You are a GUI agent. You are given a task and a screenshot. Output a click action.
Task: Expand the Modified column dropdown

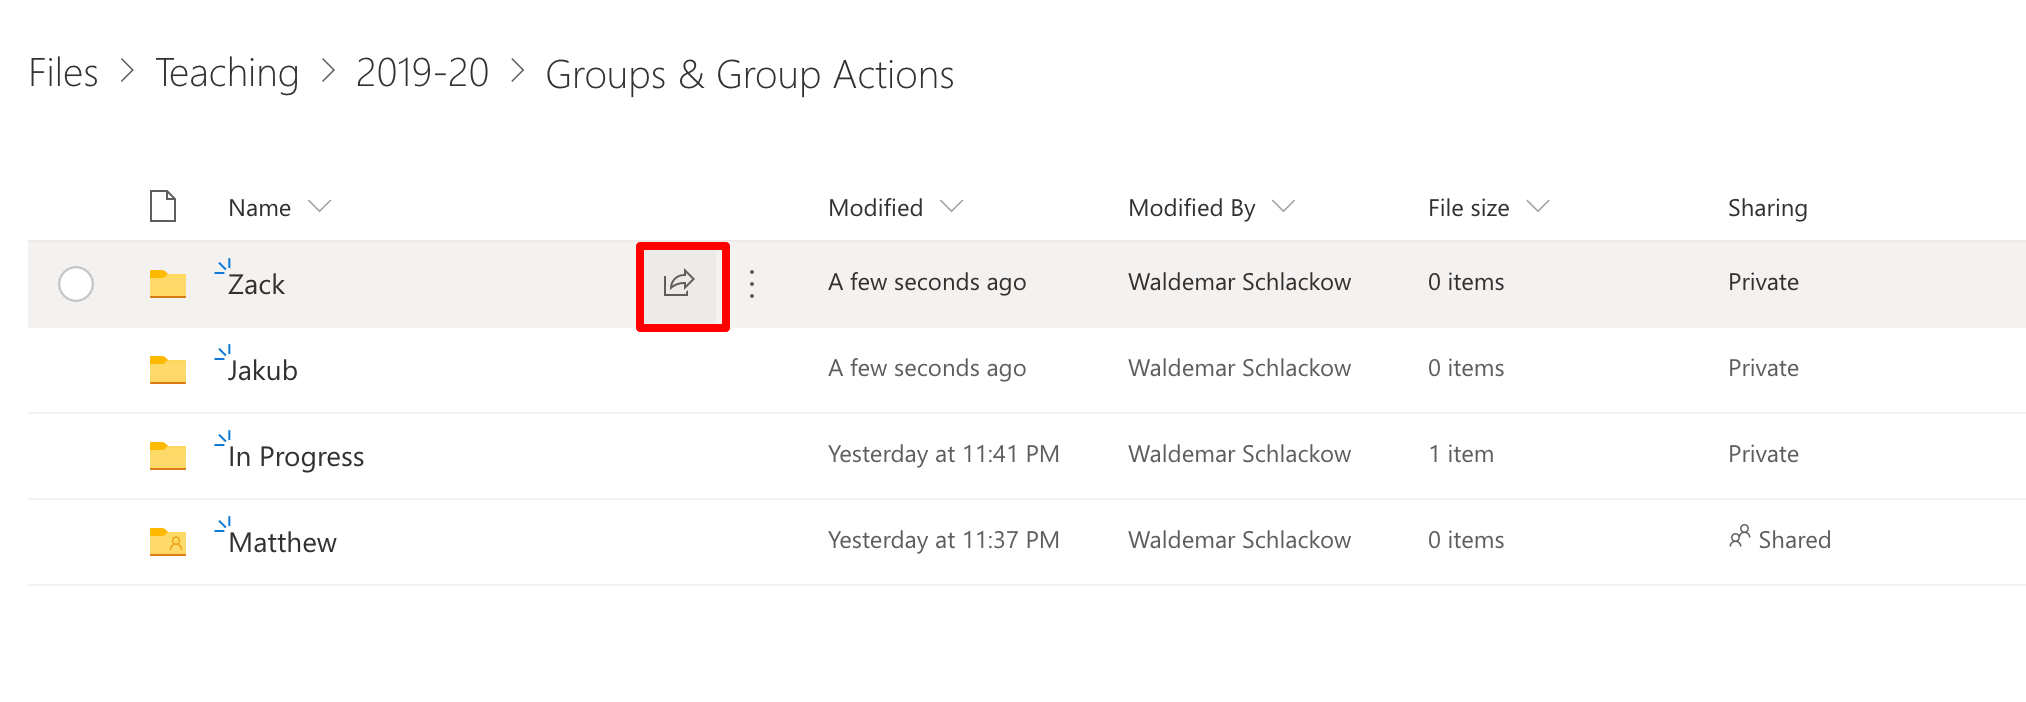(952, 206)
